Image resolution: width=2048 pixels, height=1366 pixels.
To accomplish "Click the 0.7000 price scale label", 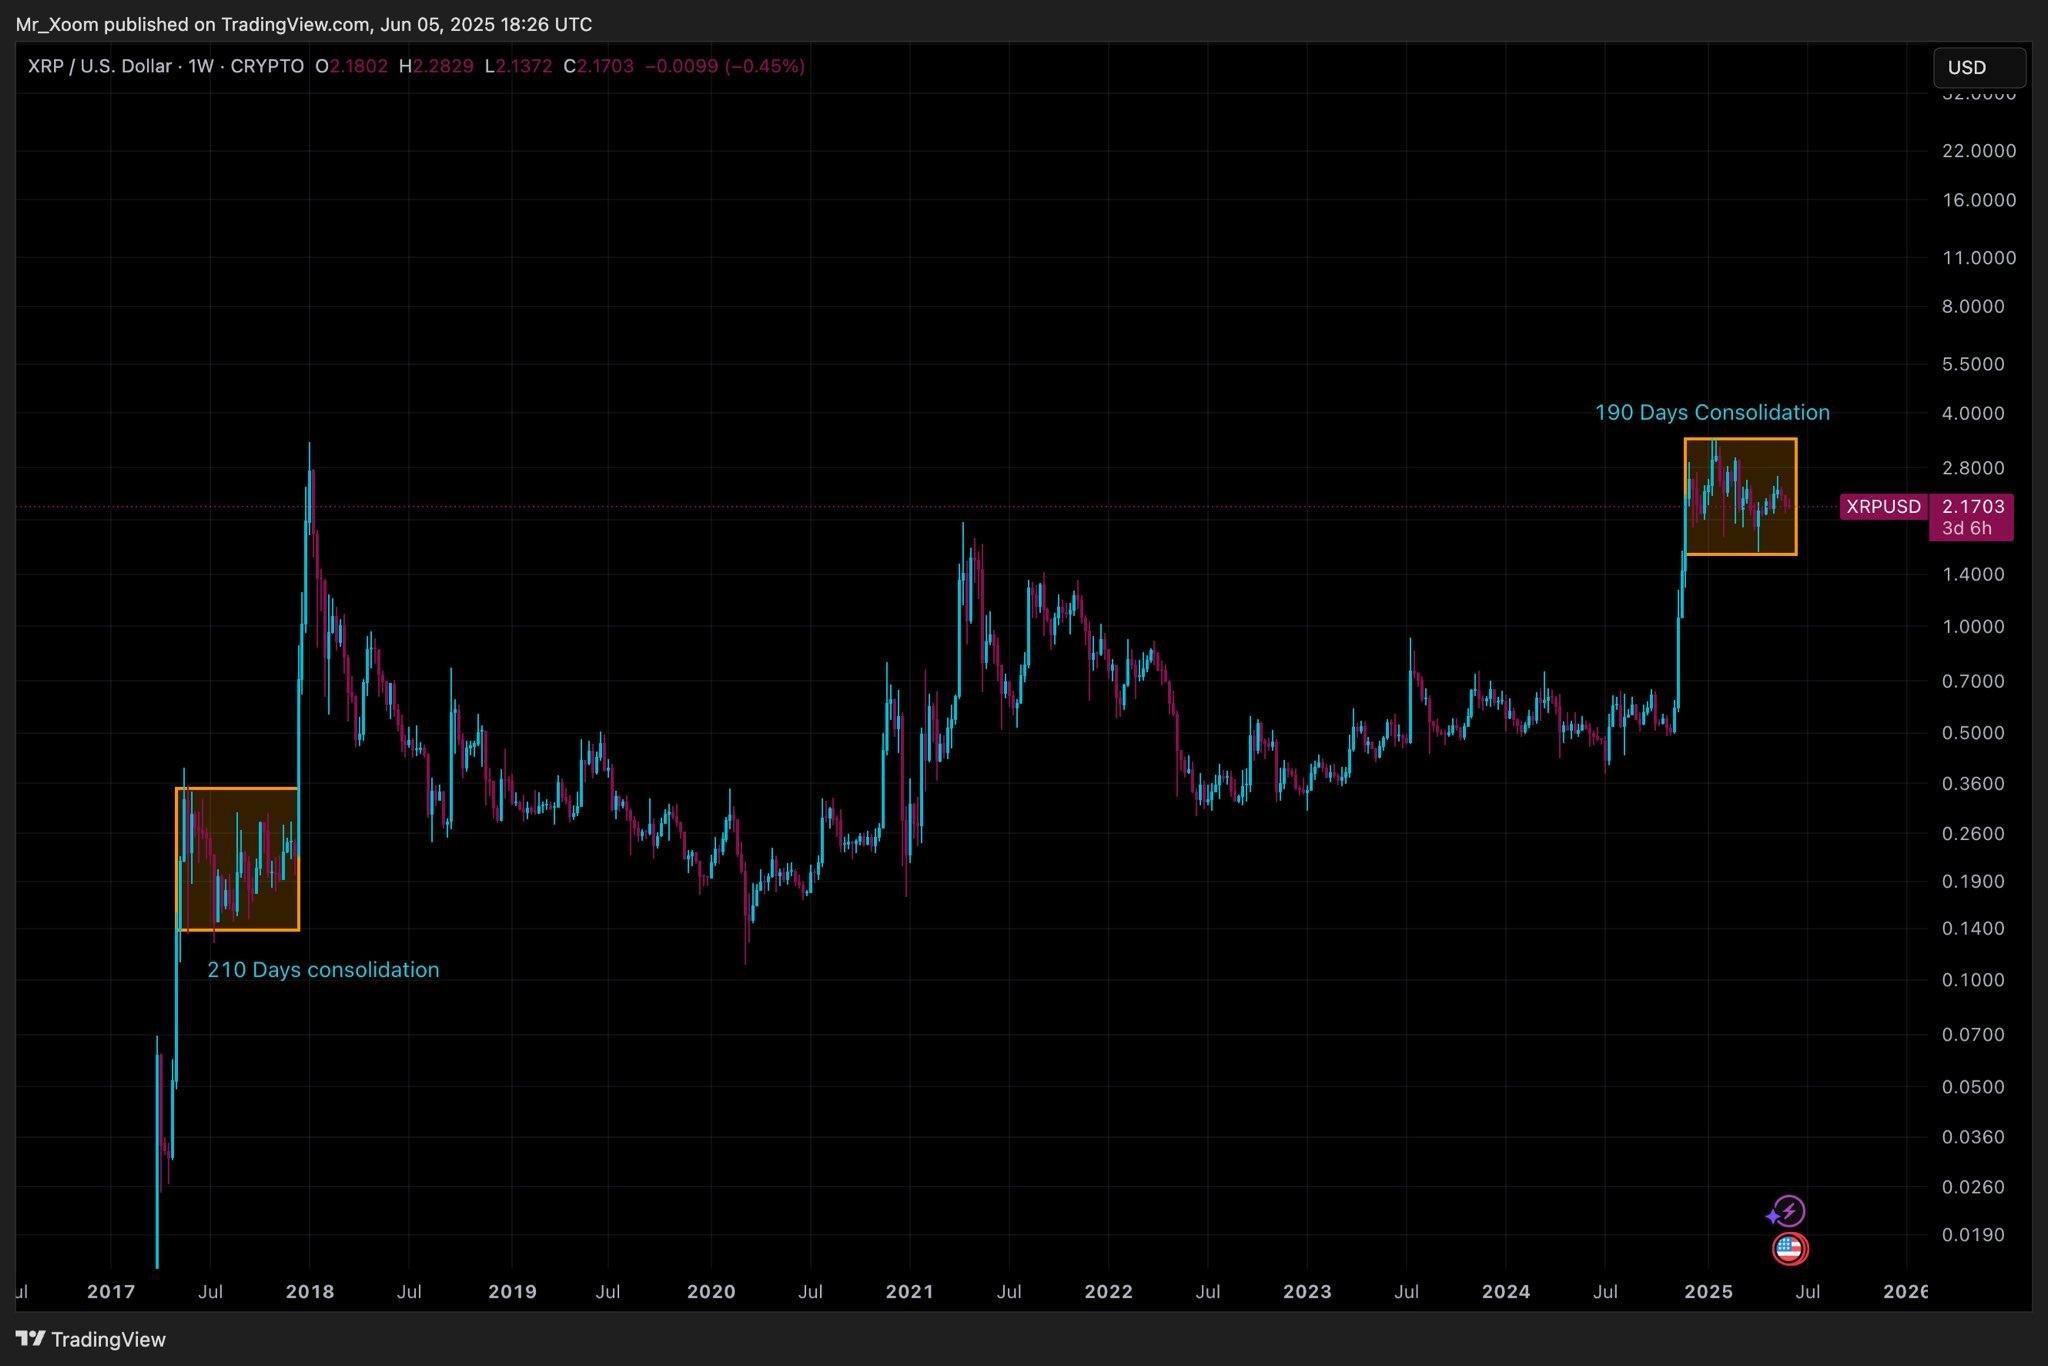I will coord(1973,682).
